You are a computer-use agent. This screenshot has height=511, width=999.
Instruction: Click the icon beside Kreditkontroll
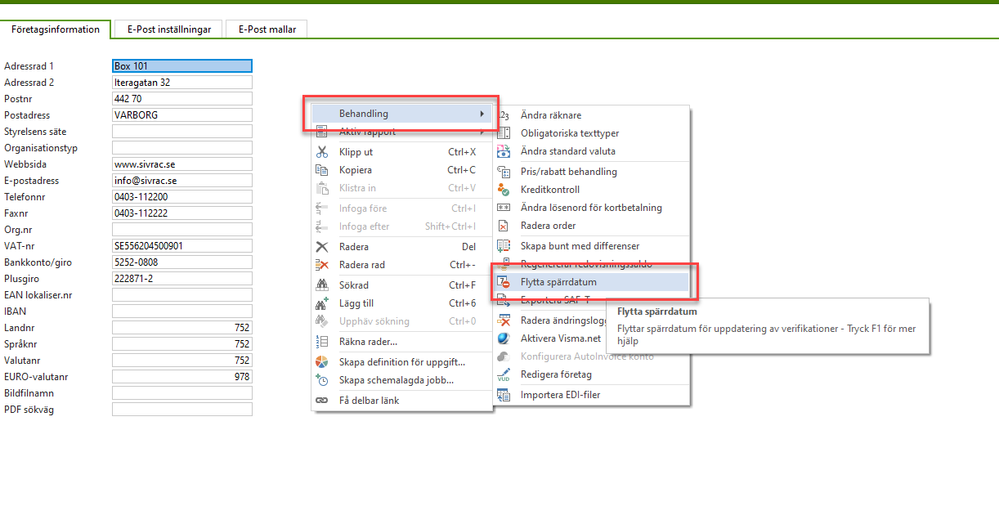pyautogui.click(x=504, y=189)
